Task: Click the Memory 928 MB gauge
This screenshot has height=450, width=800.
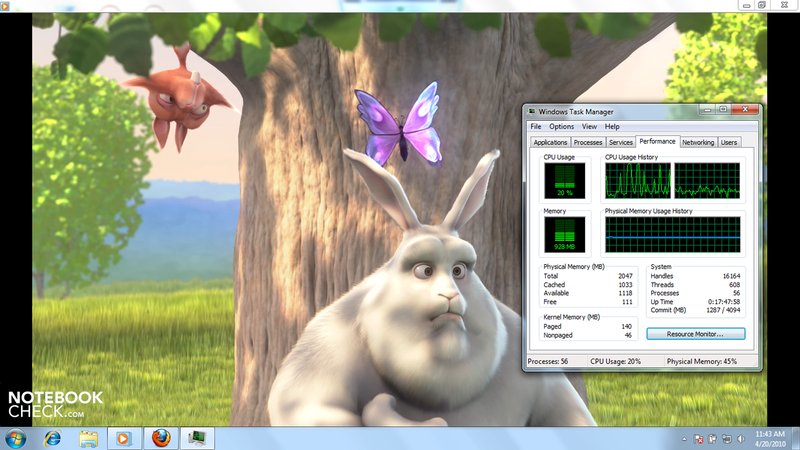Action: 564,234
